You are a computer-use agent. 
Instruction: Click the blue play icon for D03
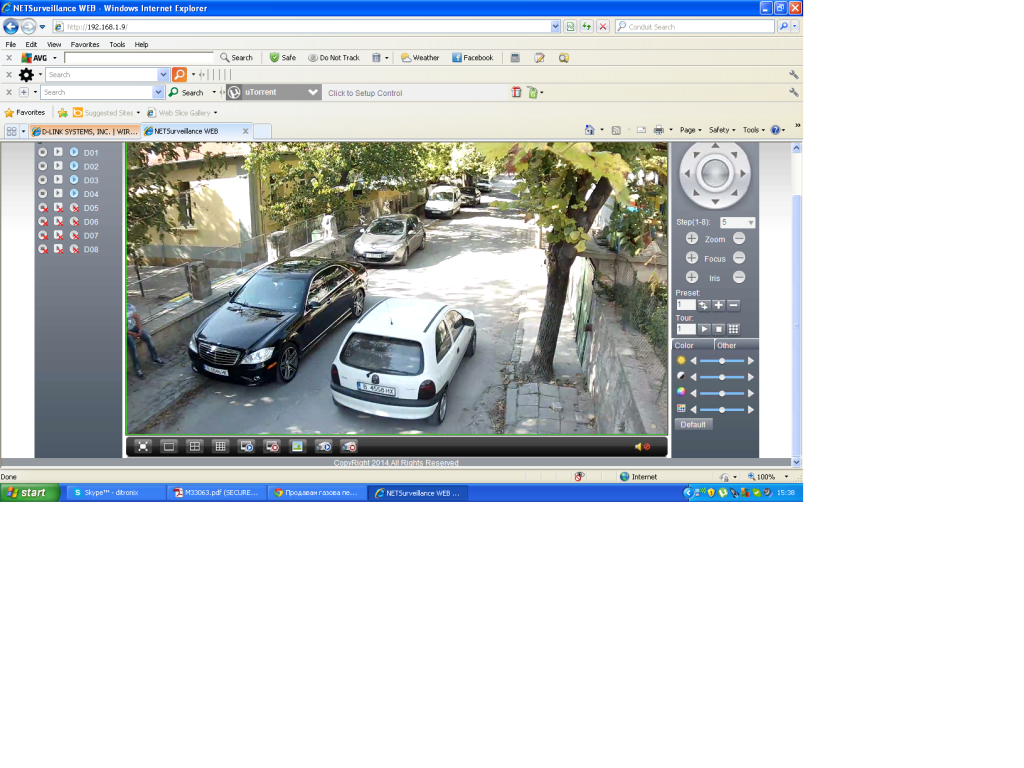(74, 180)
